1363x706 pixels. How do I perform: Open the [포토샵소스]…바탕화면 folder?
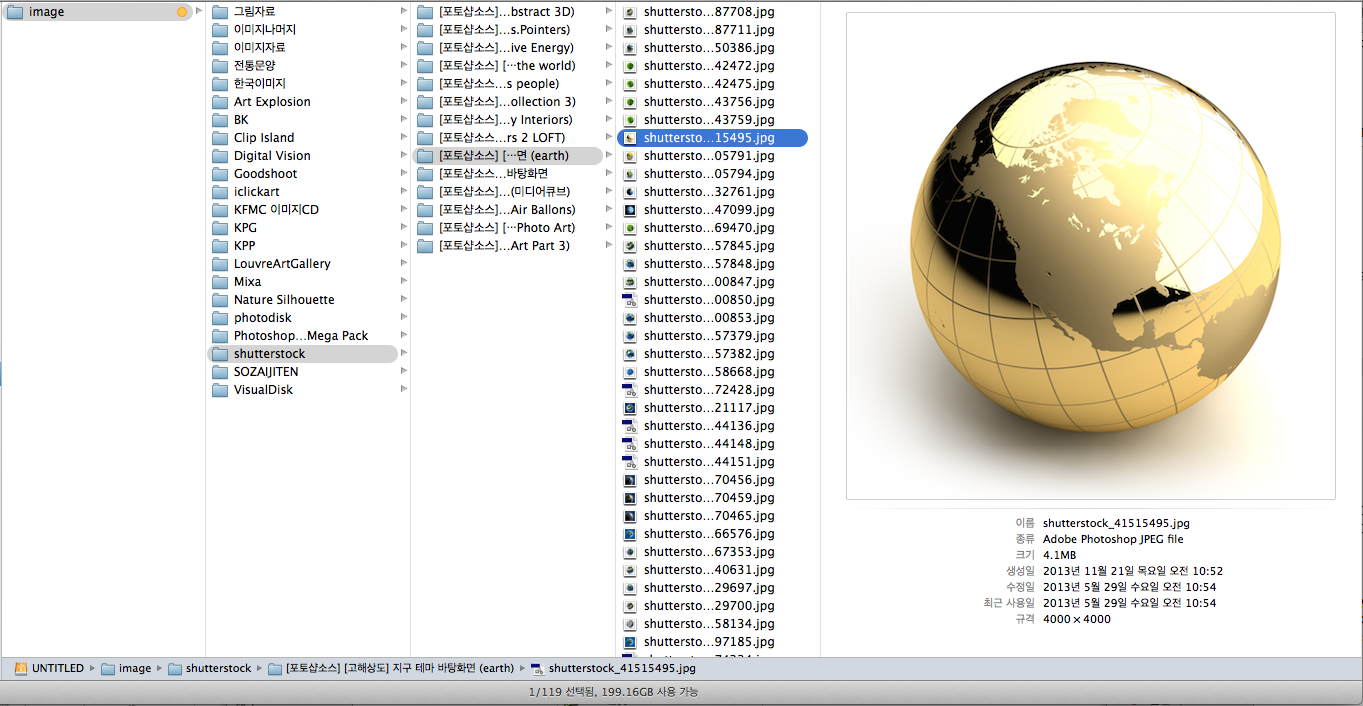click(493, 174)
